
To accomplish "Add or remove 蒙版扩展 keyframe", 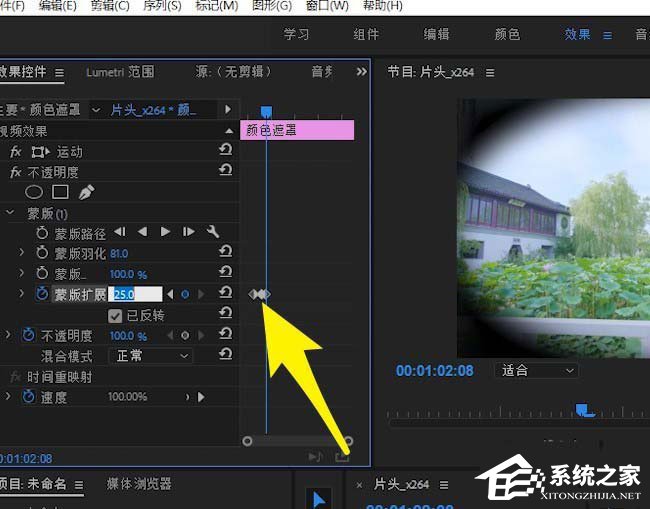I will [x=185, y=294].
